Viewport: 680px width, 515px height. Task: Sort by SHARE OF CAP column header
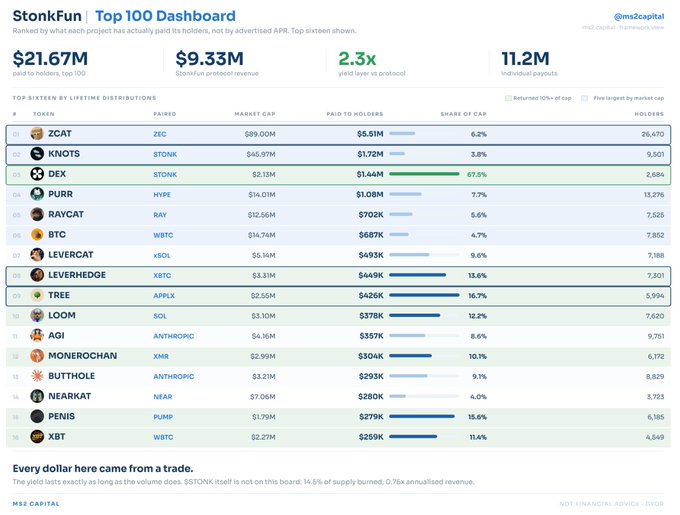coord(463,114)
